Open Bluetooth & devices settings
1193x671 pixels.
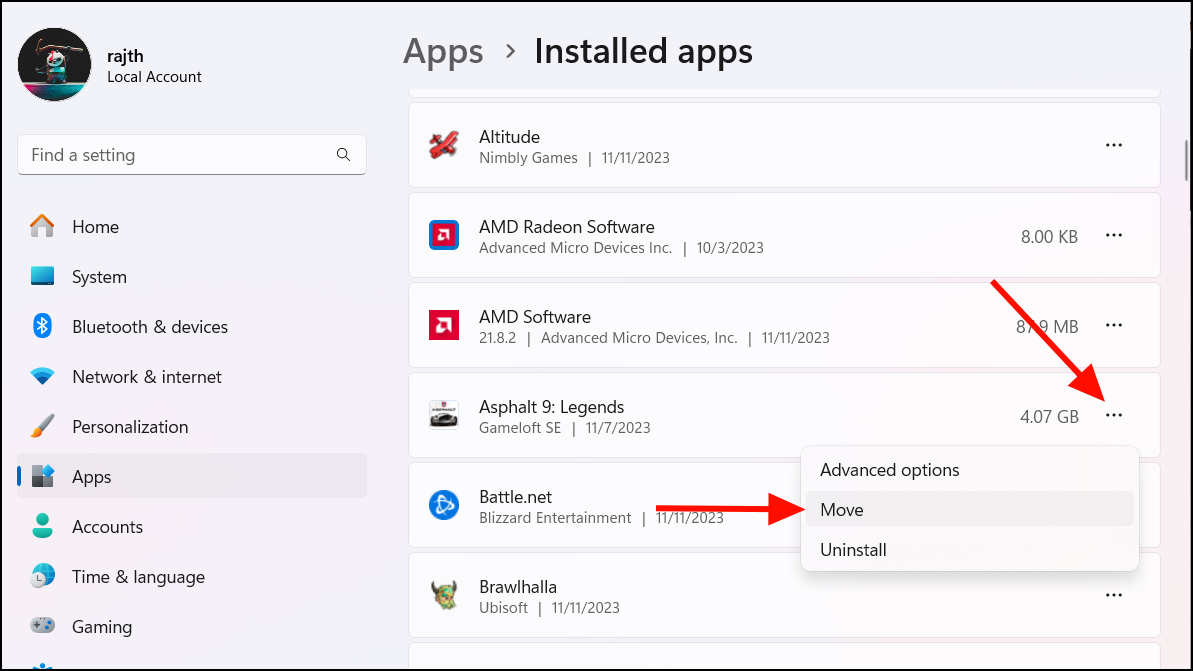192,326
